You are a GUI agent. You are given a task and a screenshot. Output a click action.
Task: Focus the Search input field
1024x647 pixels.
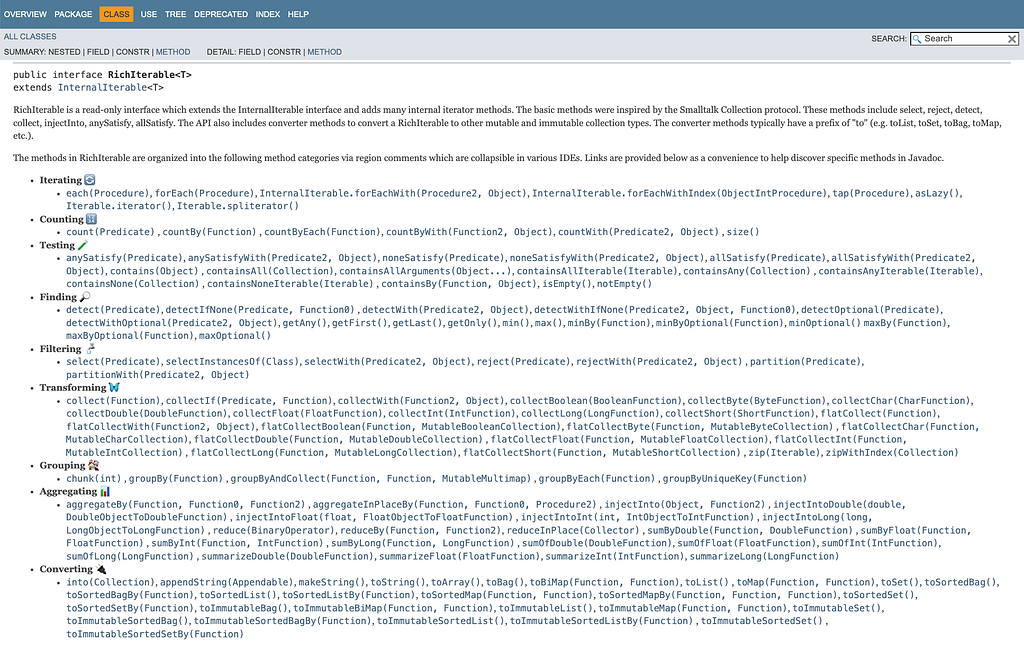(x=964, y=39)
